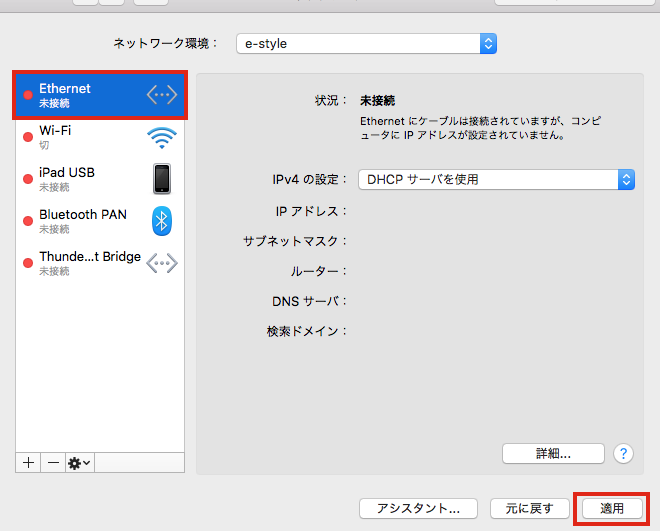
Task: Click the 検索ドメイン label
Action: [306, 332]
